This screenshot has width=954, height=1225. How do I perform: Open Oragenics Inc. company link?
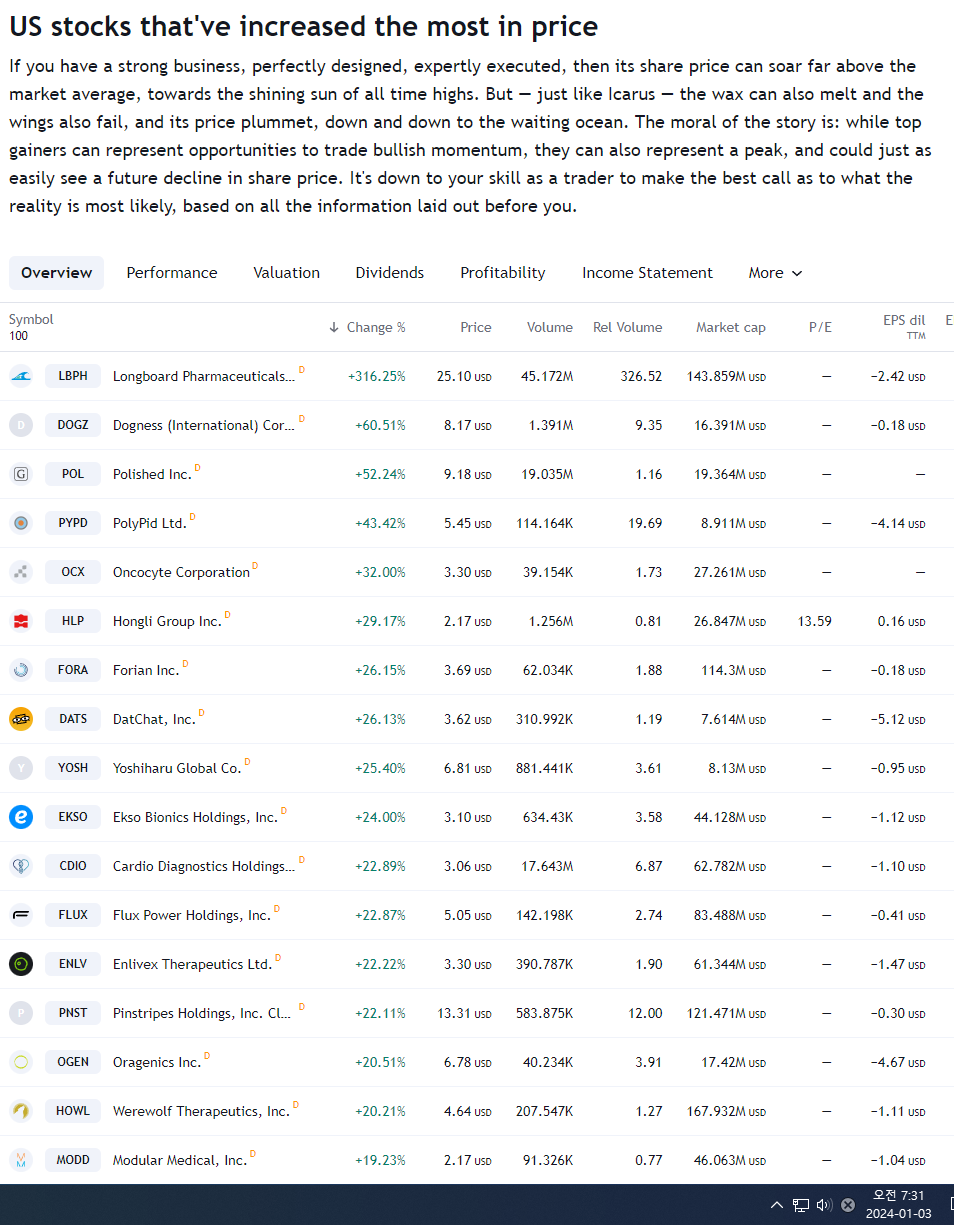(x=157, y=1063)
